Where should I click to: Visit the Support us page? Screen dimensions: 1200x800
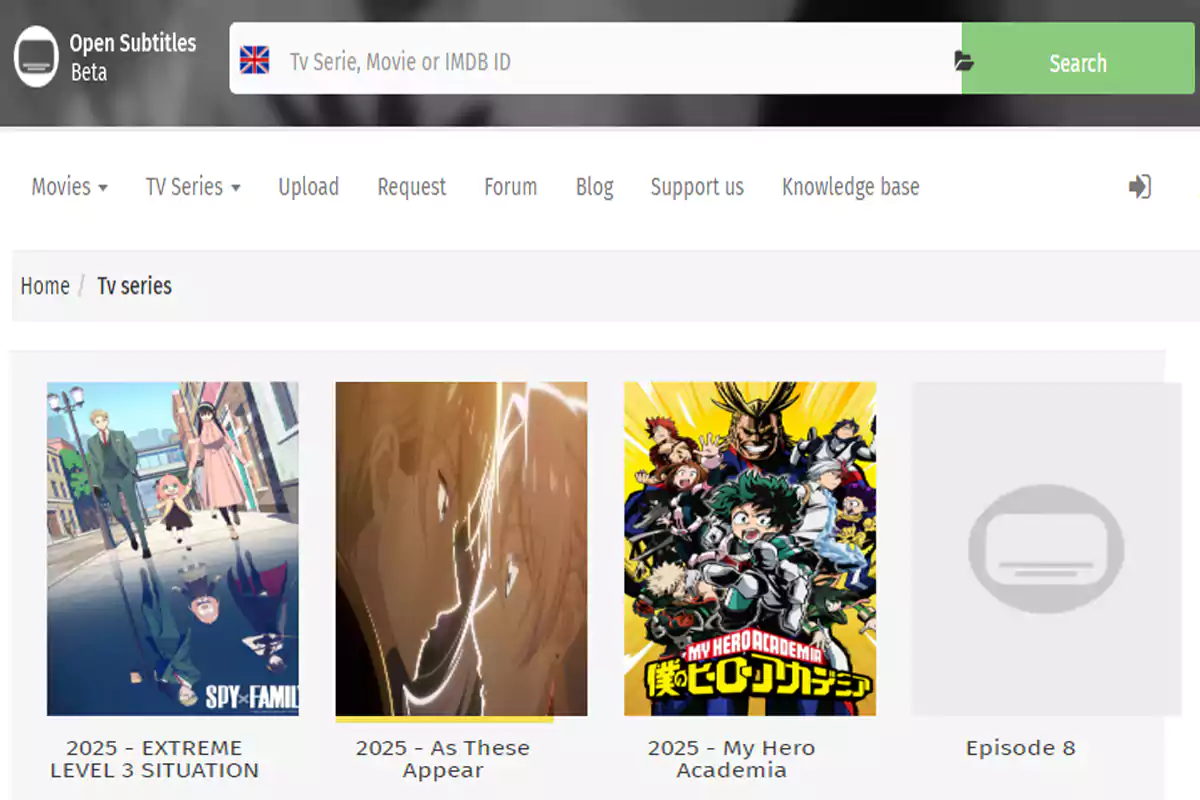[697, 187]
